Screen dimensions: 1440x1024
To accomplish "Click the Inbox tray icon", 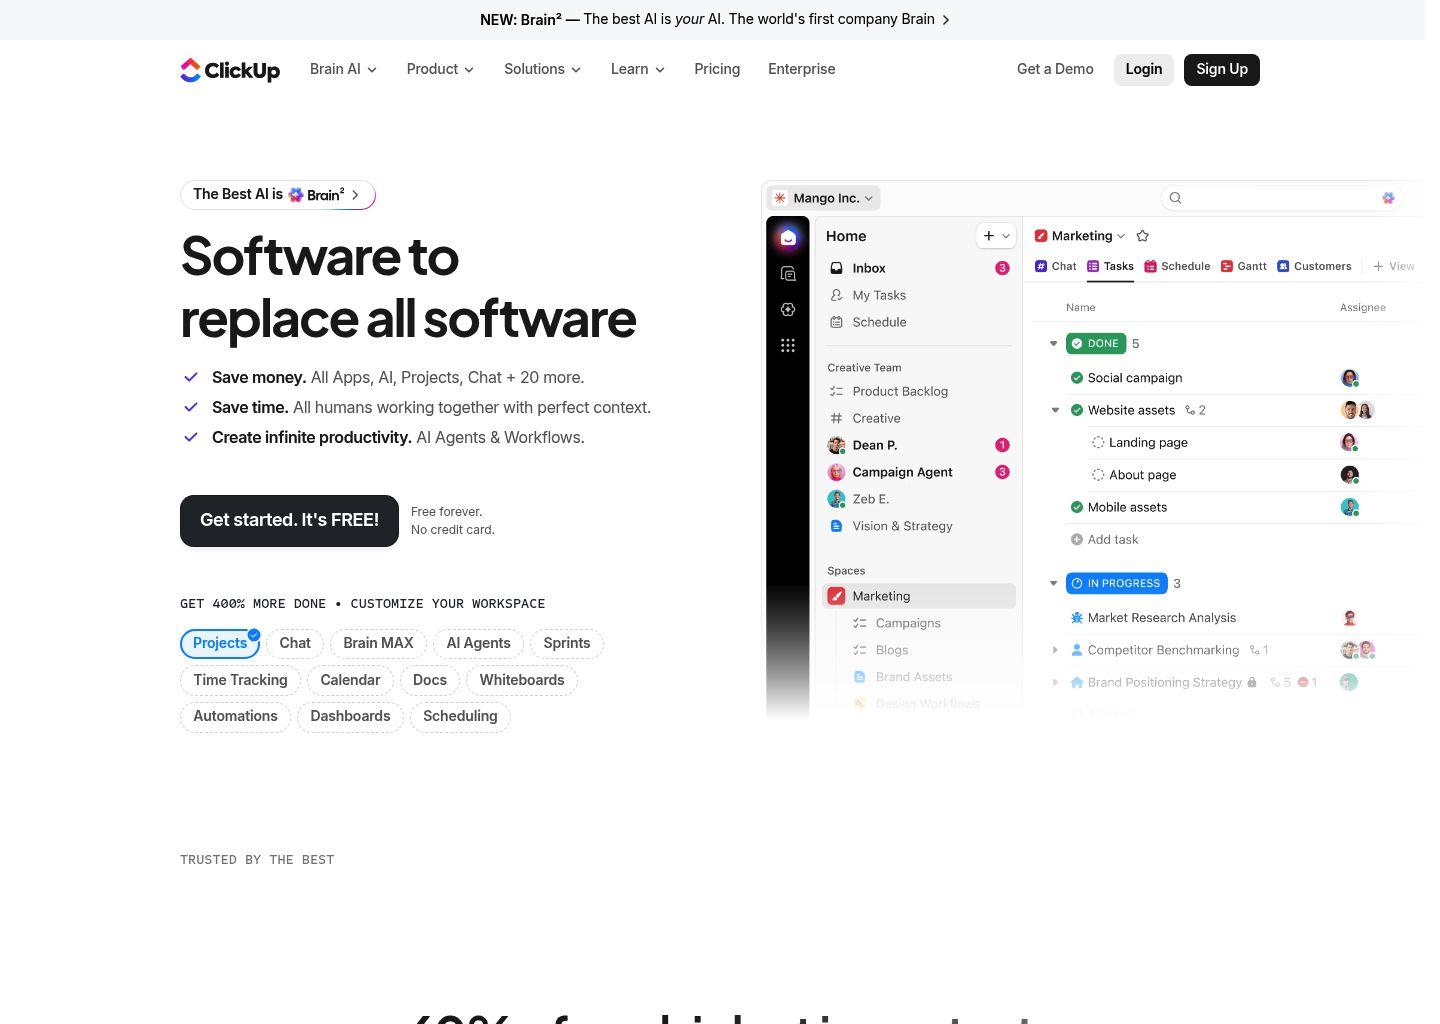I will coord(837,268).
